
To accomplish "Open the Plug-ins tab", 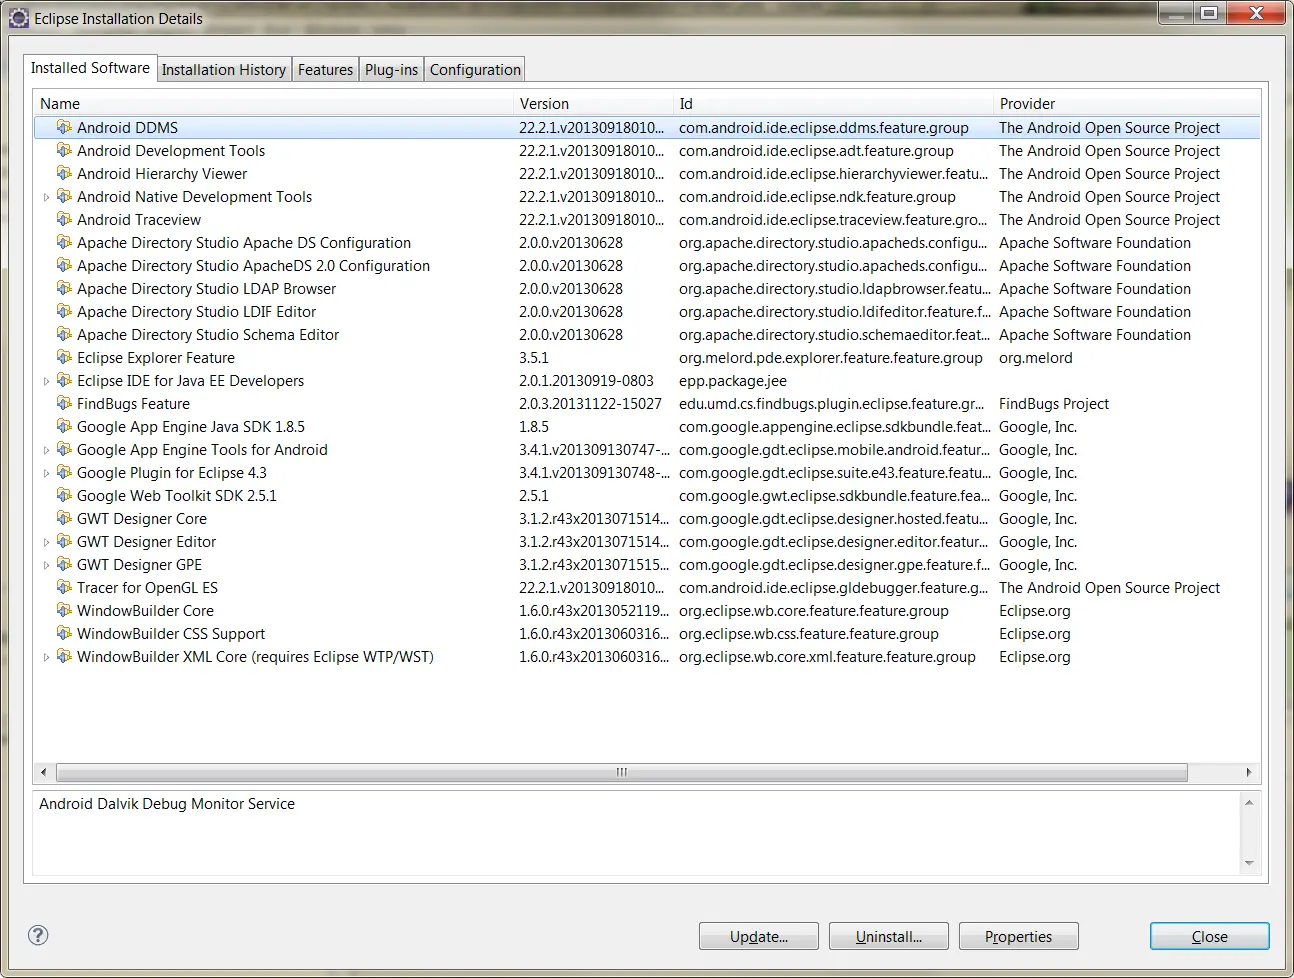I will pyautogui.click(x=391, y=70).
